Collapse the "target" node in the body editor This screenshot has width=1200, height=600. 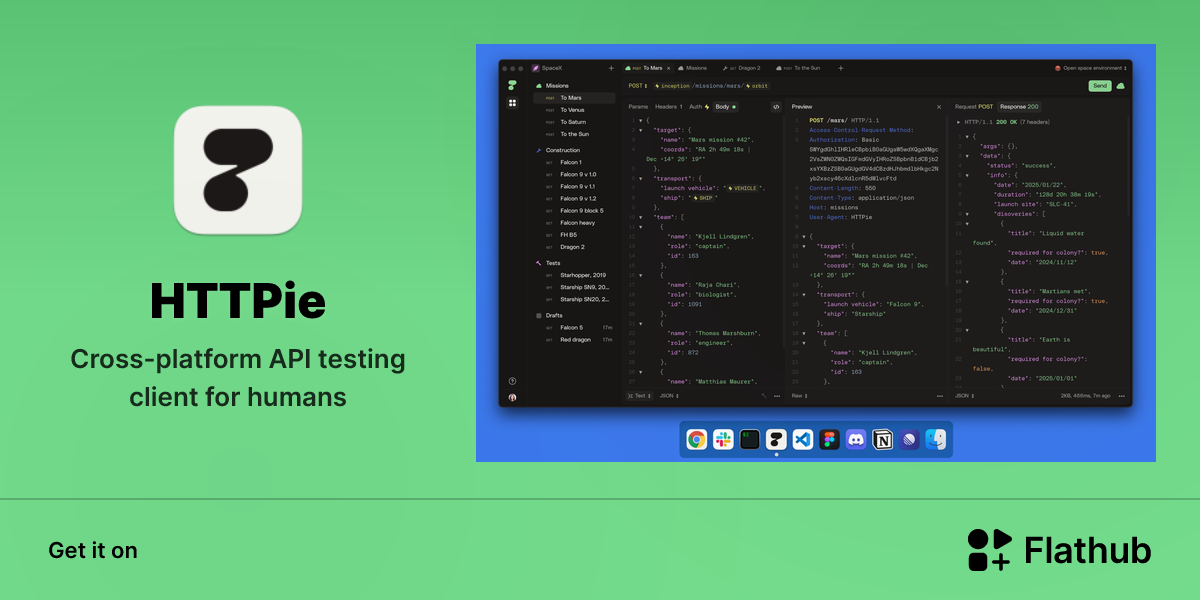pyautogui.click(x=640, y=130)
